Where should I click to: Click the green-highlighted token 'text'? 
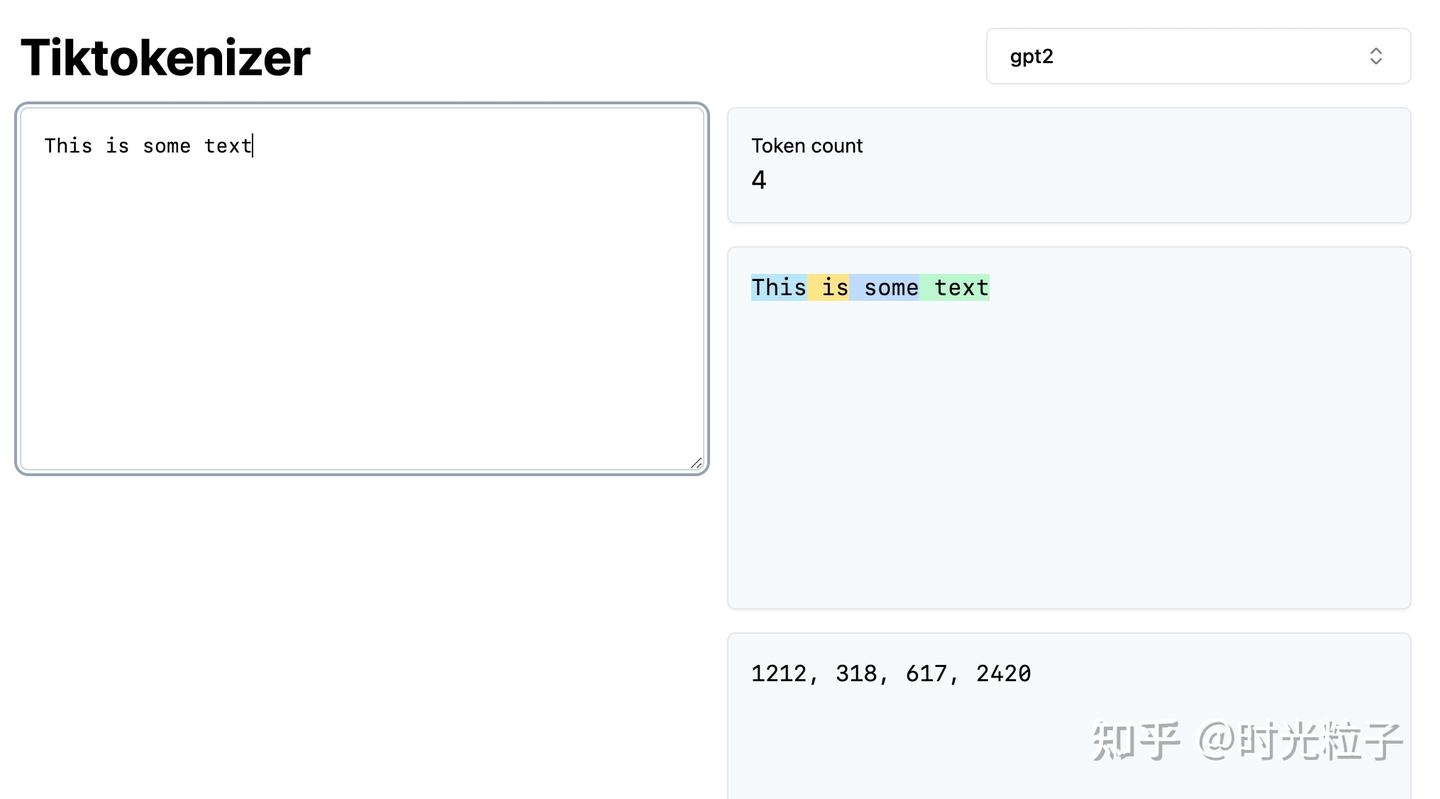955,287
